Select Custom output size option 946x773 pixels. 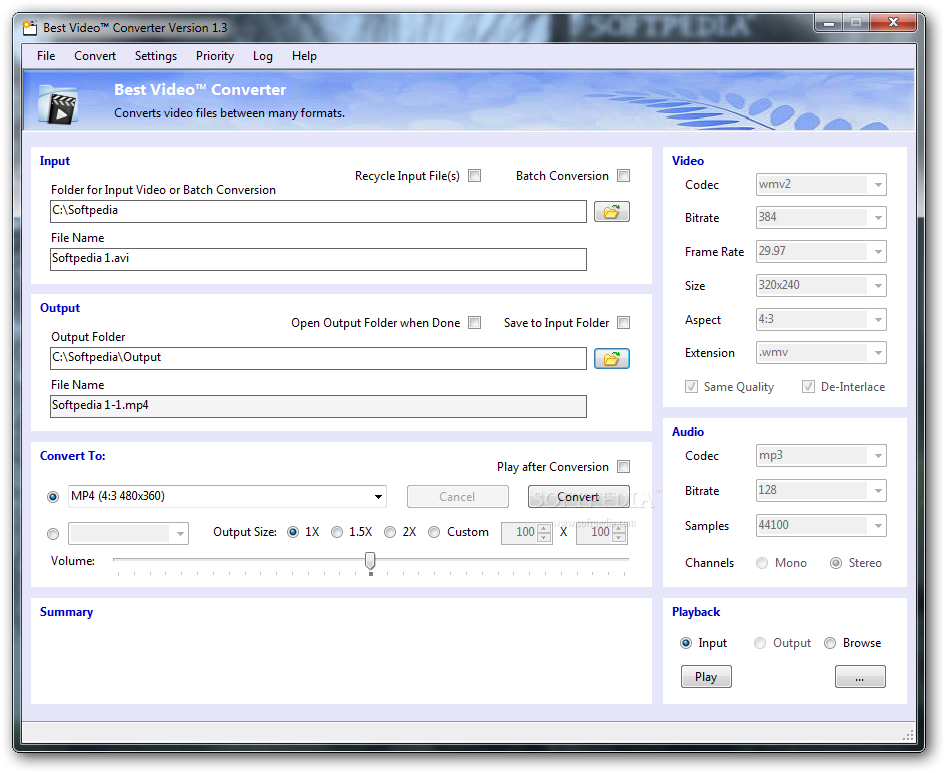click(434, 532)
